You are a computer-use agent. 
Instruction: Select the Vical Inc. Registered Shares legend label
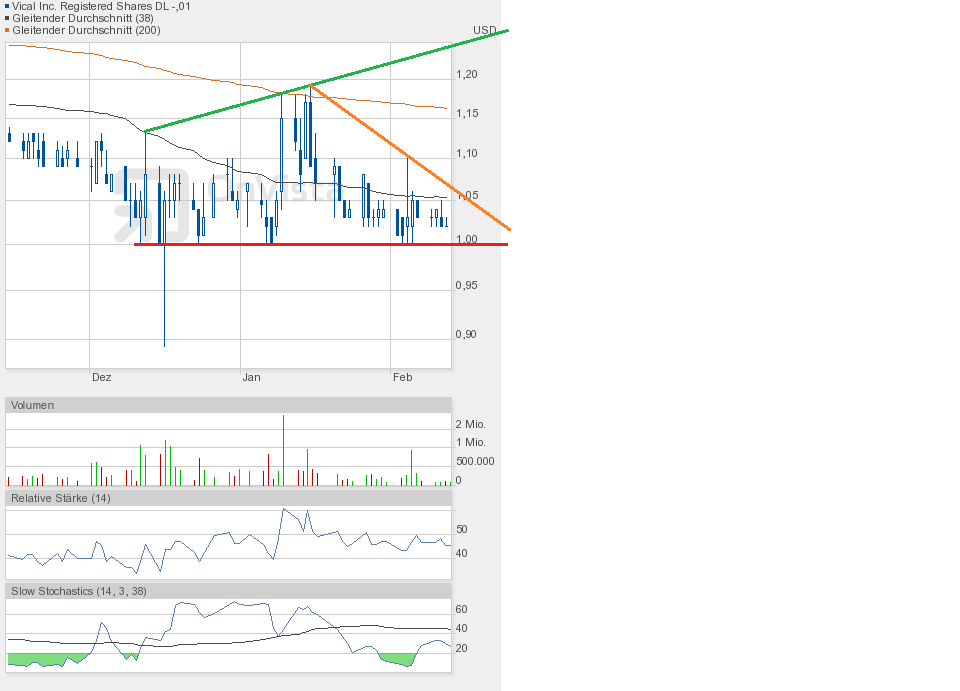[101, 6]
